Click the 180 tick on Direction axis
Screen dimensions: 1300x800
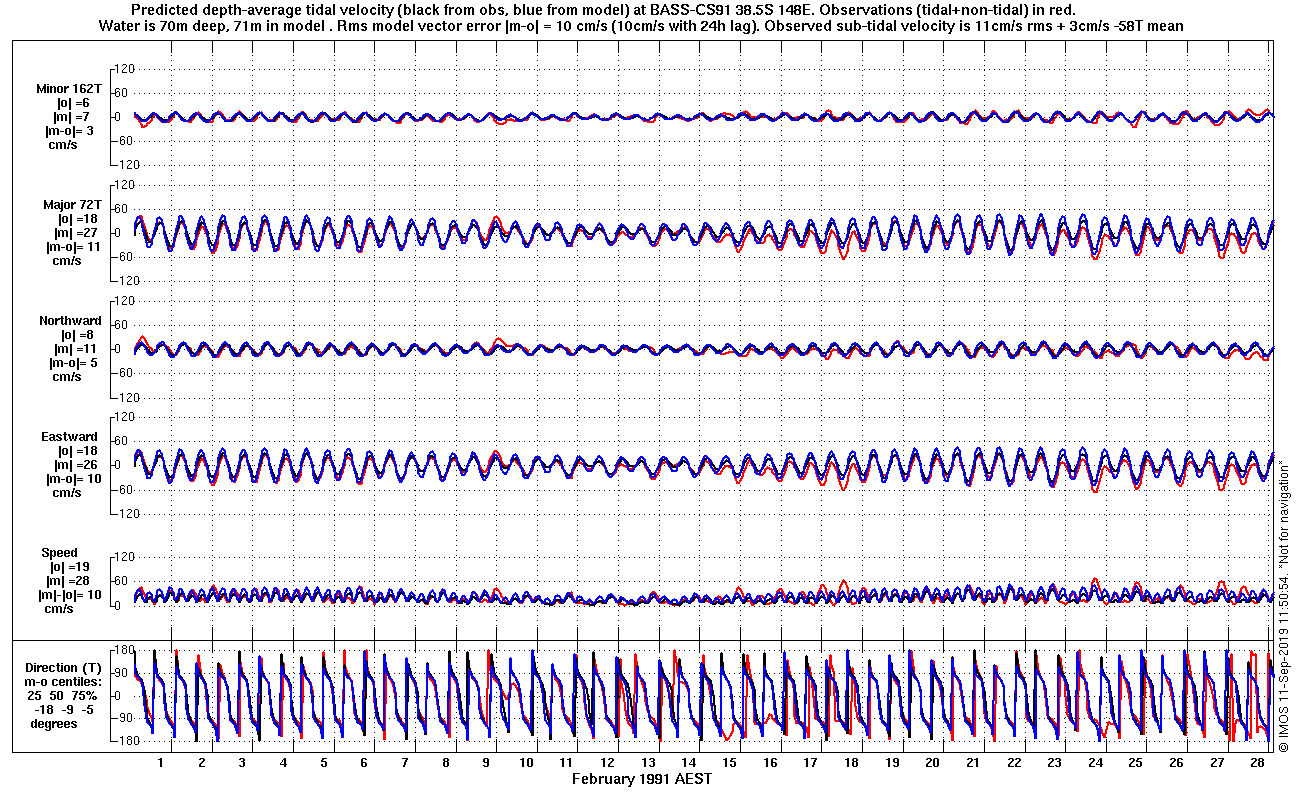[123, 650]
